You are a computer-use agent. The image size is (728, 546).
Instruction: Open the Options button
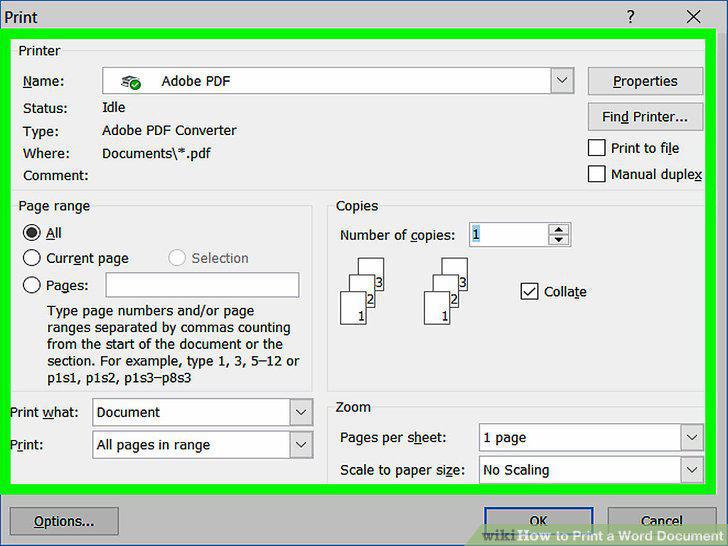point(64,521)
